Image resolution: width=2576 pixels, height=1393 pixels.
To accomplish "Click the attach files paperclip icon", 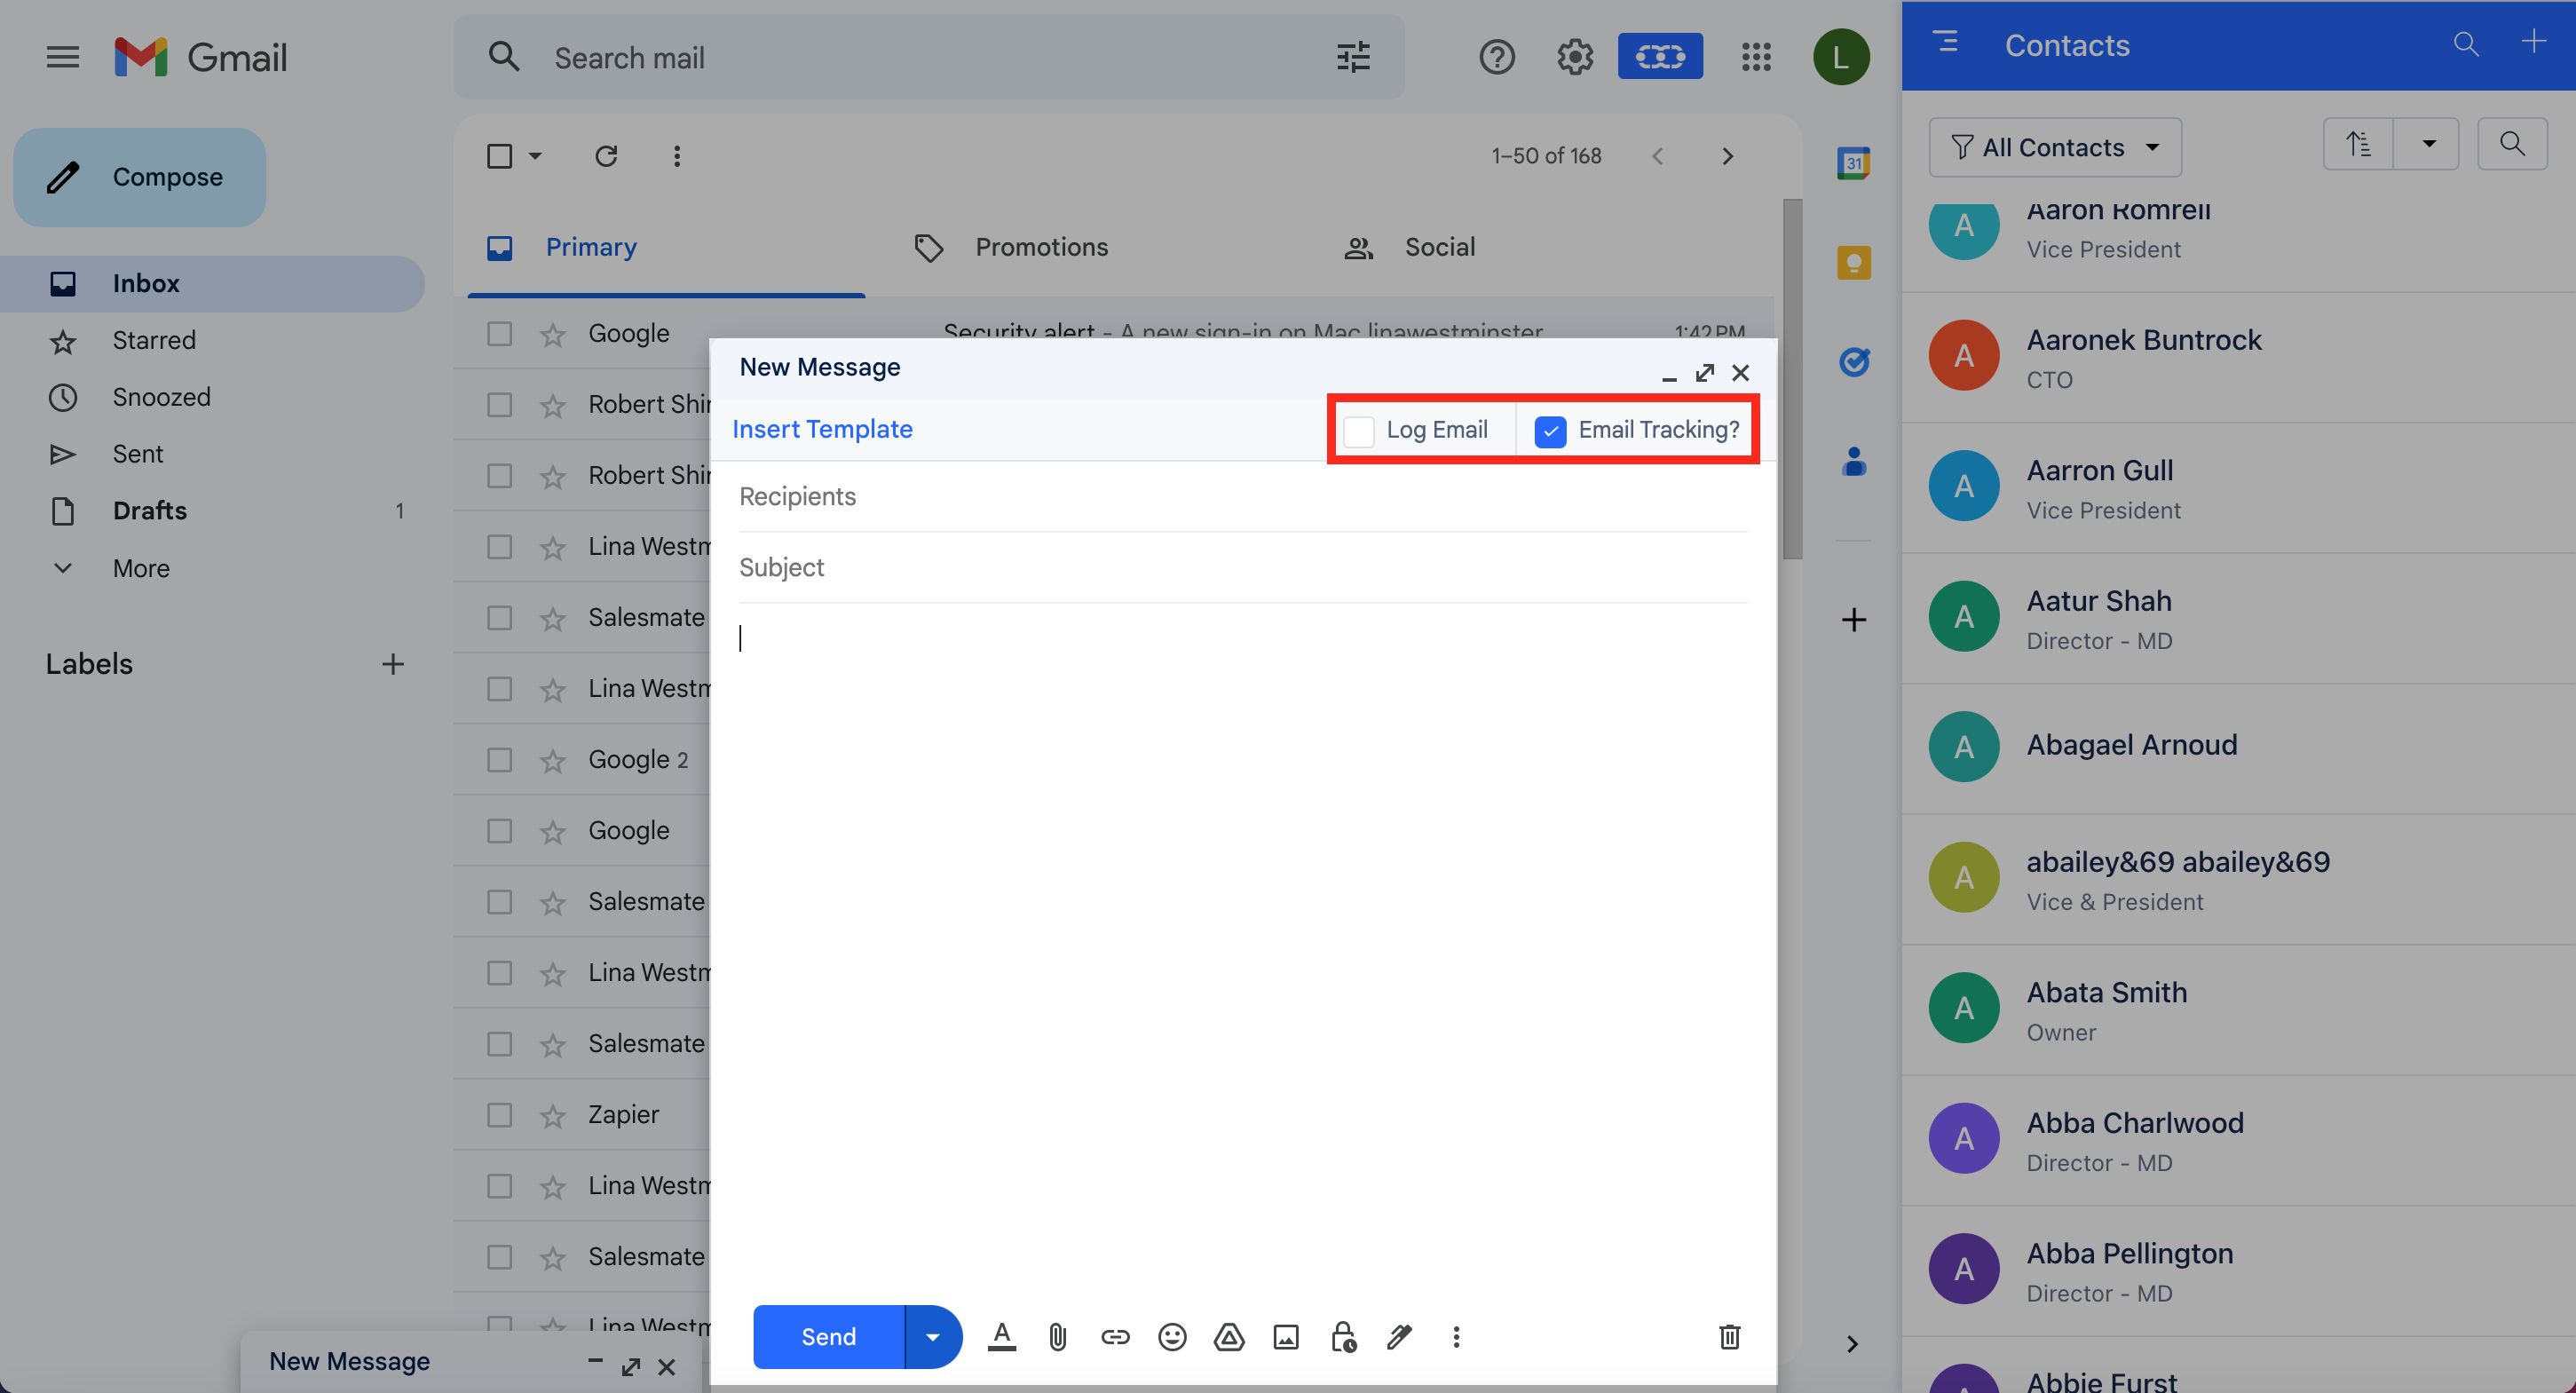I will pos(1057,1337).
